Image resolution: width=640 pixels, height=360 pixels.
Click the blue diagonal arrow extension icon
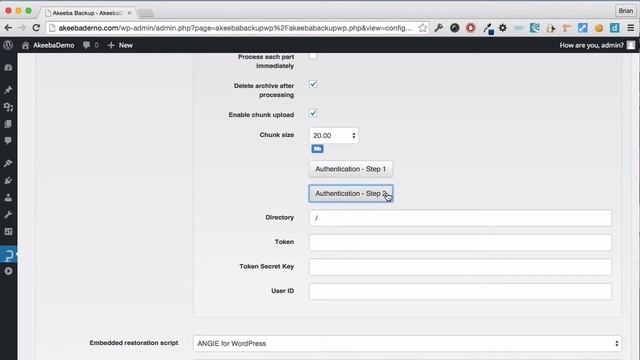582,28
